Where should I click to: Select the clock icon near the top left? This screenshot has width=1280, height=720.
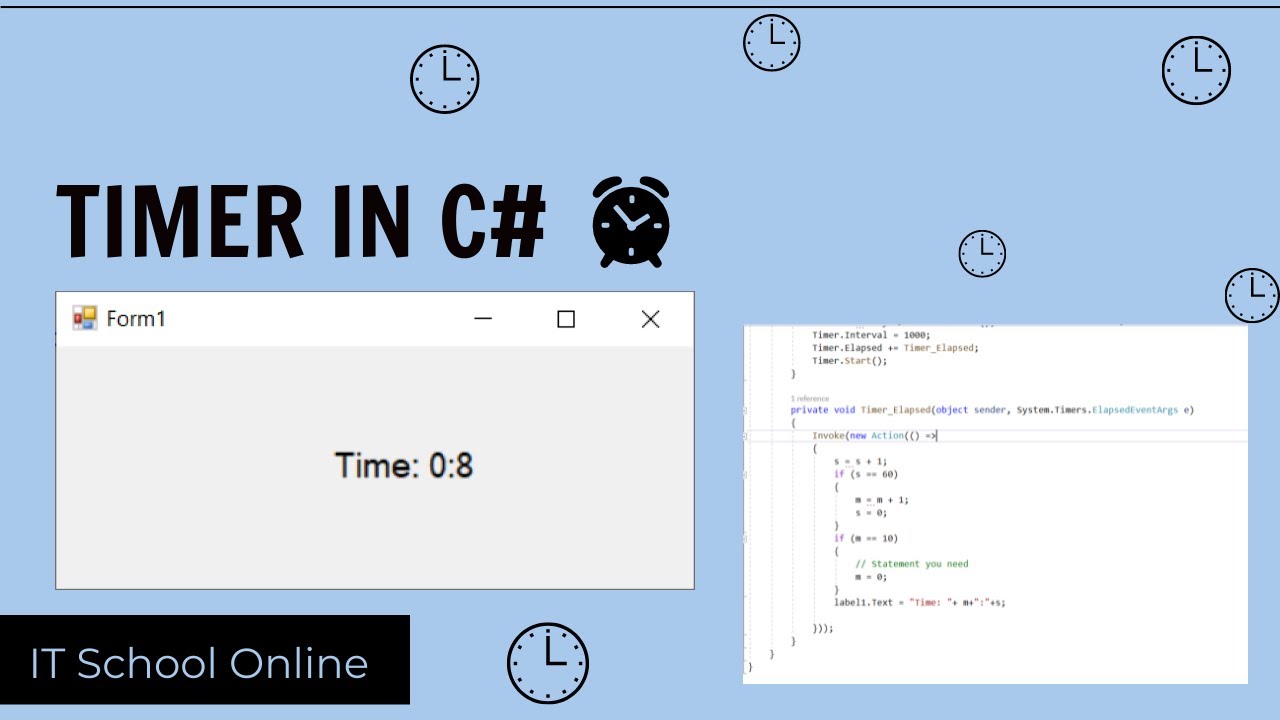pos(445,79)
